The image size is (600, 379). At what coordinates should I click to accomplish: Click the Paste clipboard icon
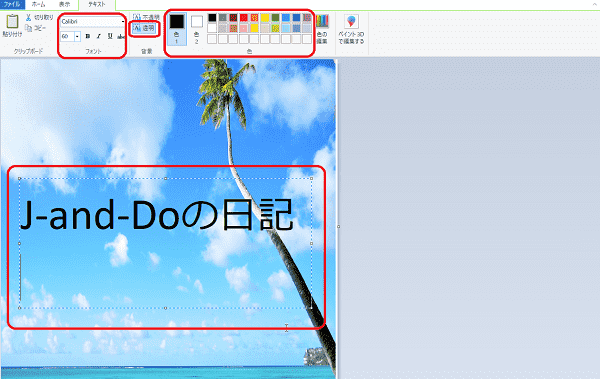coord(12,21)
